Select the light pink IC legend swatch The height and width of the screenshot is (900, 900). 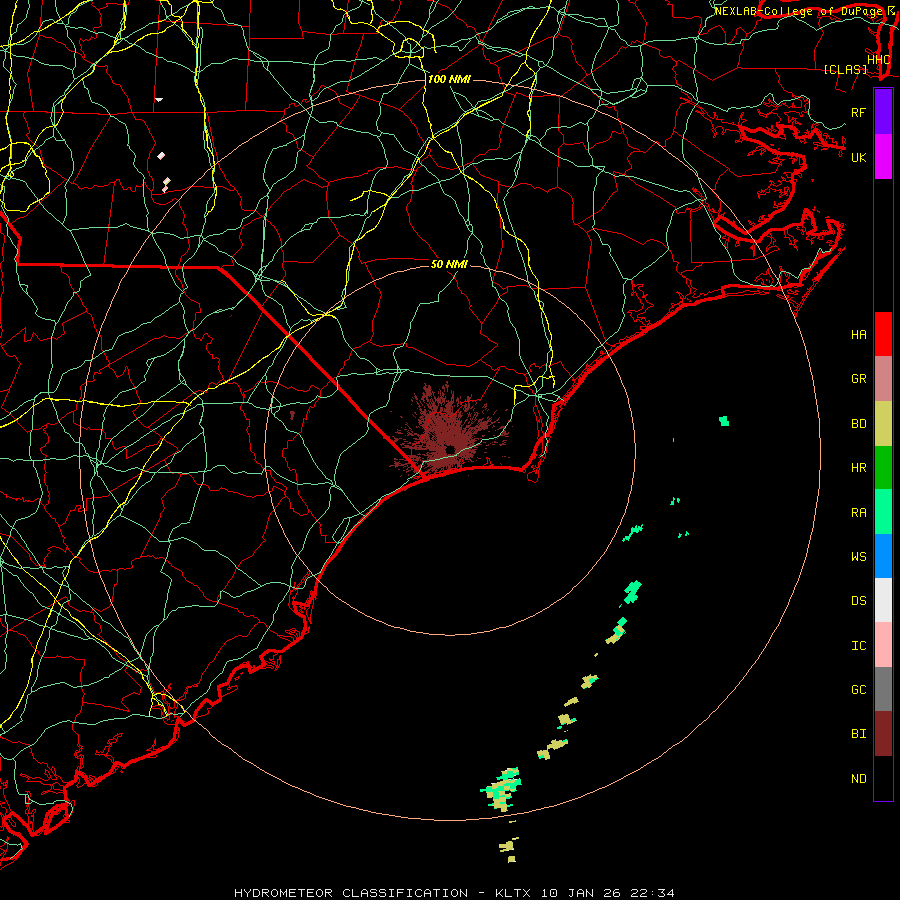[x=883, y=645]
